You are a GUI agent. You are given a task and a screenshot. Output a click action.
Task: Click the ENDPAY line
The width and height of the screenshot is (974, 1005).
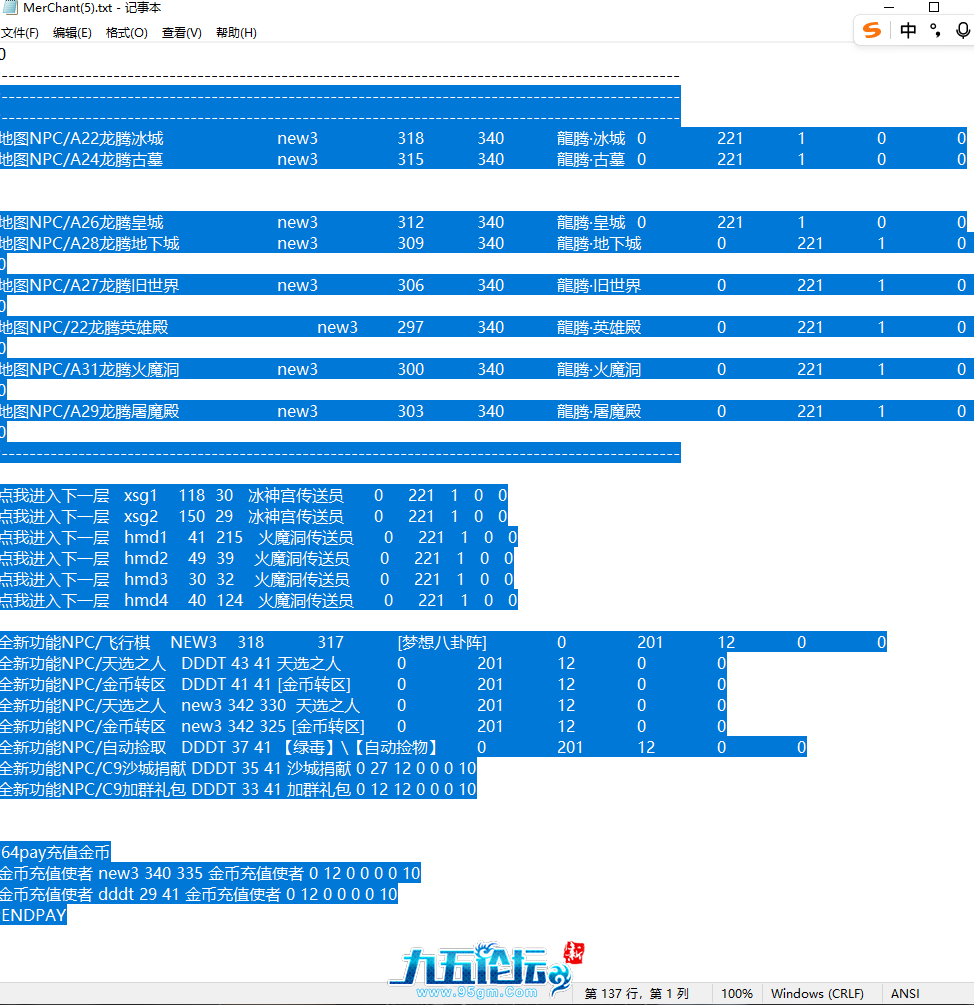tap(33, 915)
